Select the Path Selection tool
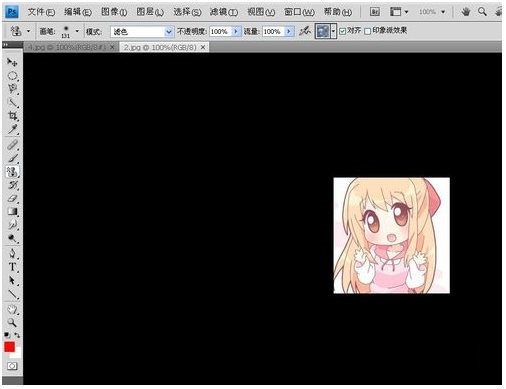 point(12,280)
